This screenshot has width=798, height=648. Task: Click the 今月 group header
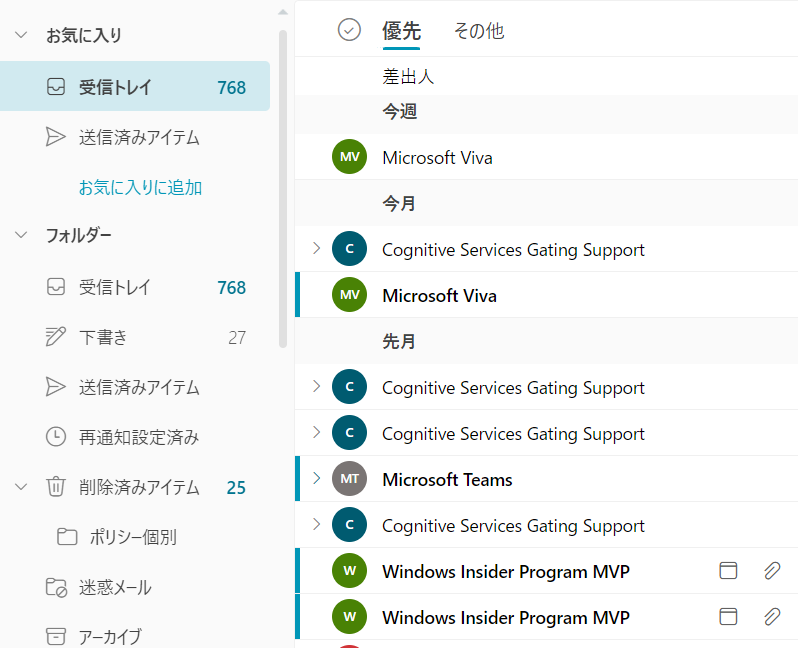click(x=546, y=203)
